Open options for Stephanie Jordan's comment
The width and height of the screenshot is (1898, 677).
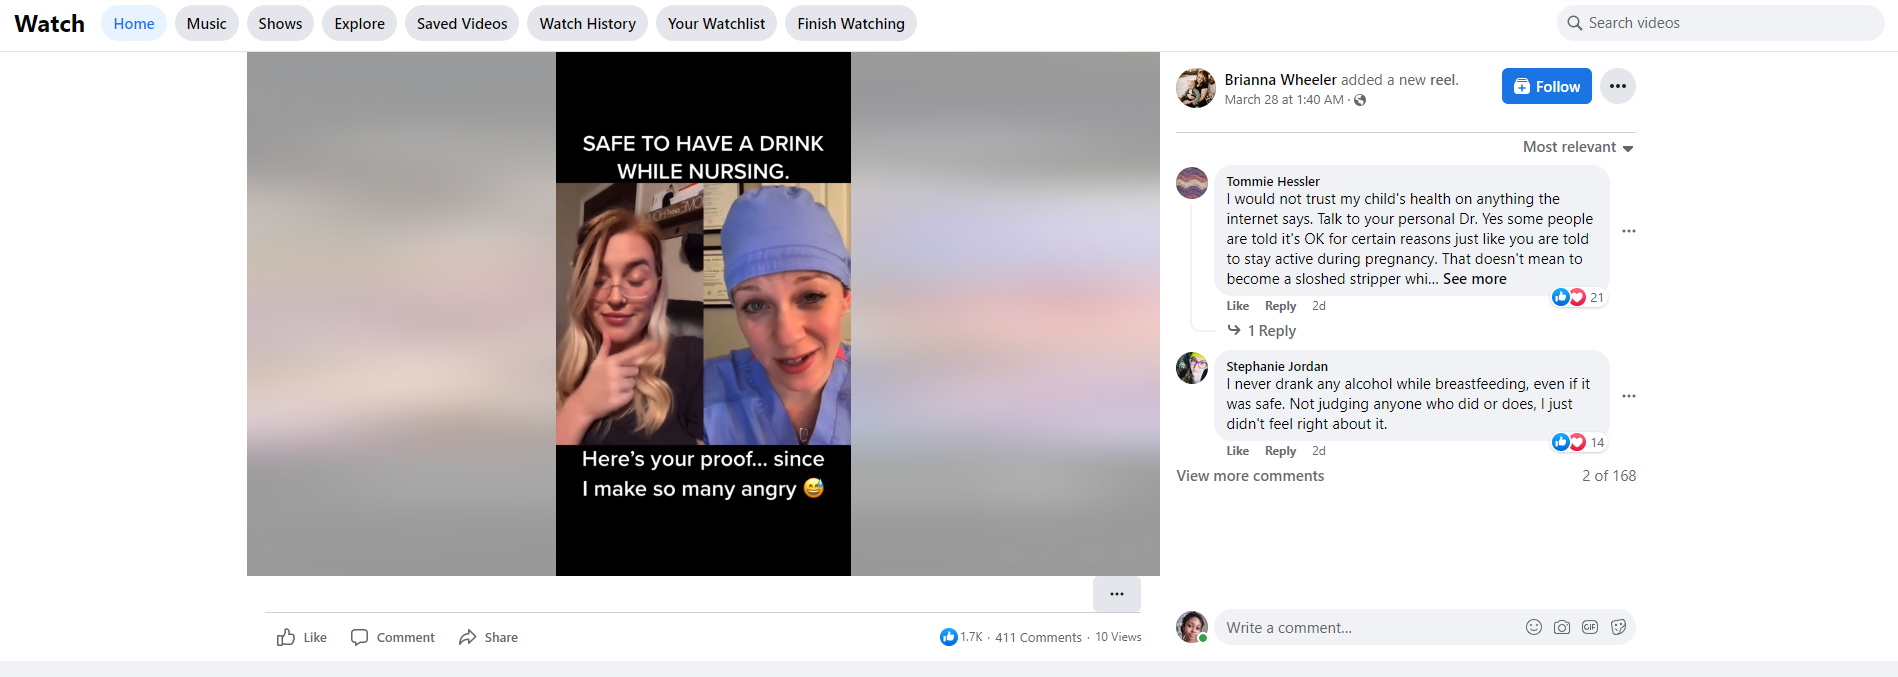point(1629,396)
